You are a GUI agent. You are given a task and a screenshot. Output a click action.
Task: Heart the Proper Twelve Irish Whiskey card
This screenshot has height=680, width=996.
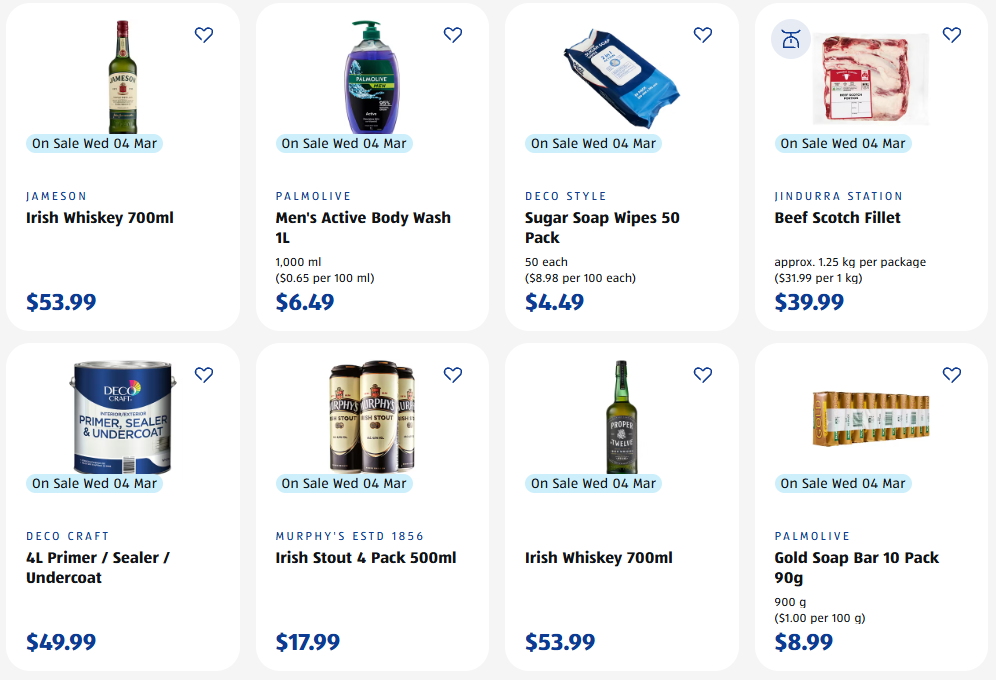point(703,375)
